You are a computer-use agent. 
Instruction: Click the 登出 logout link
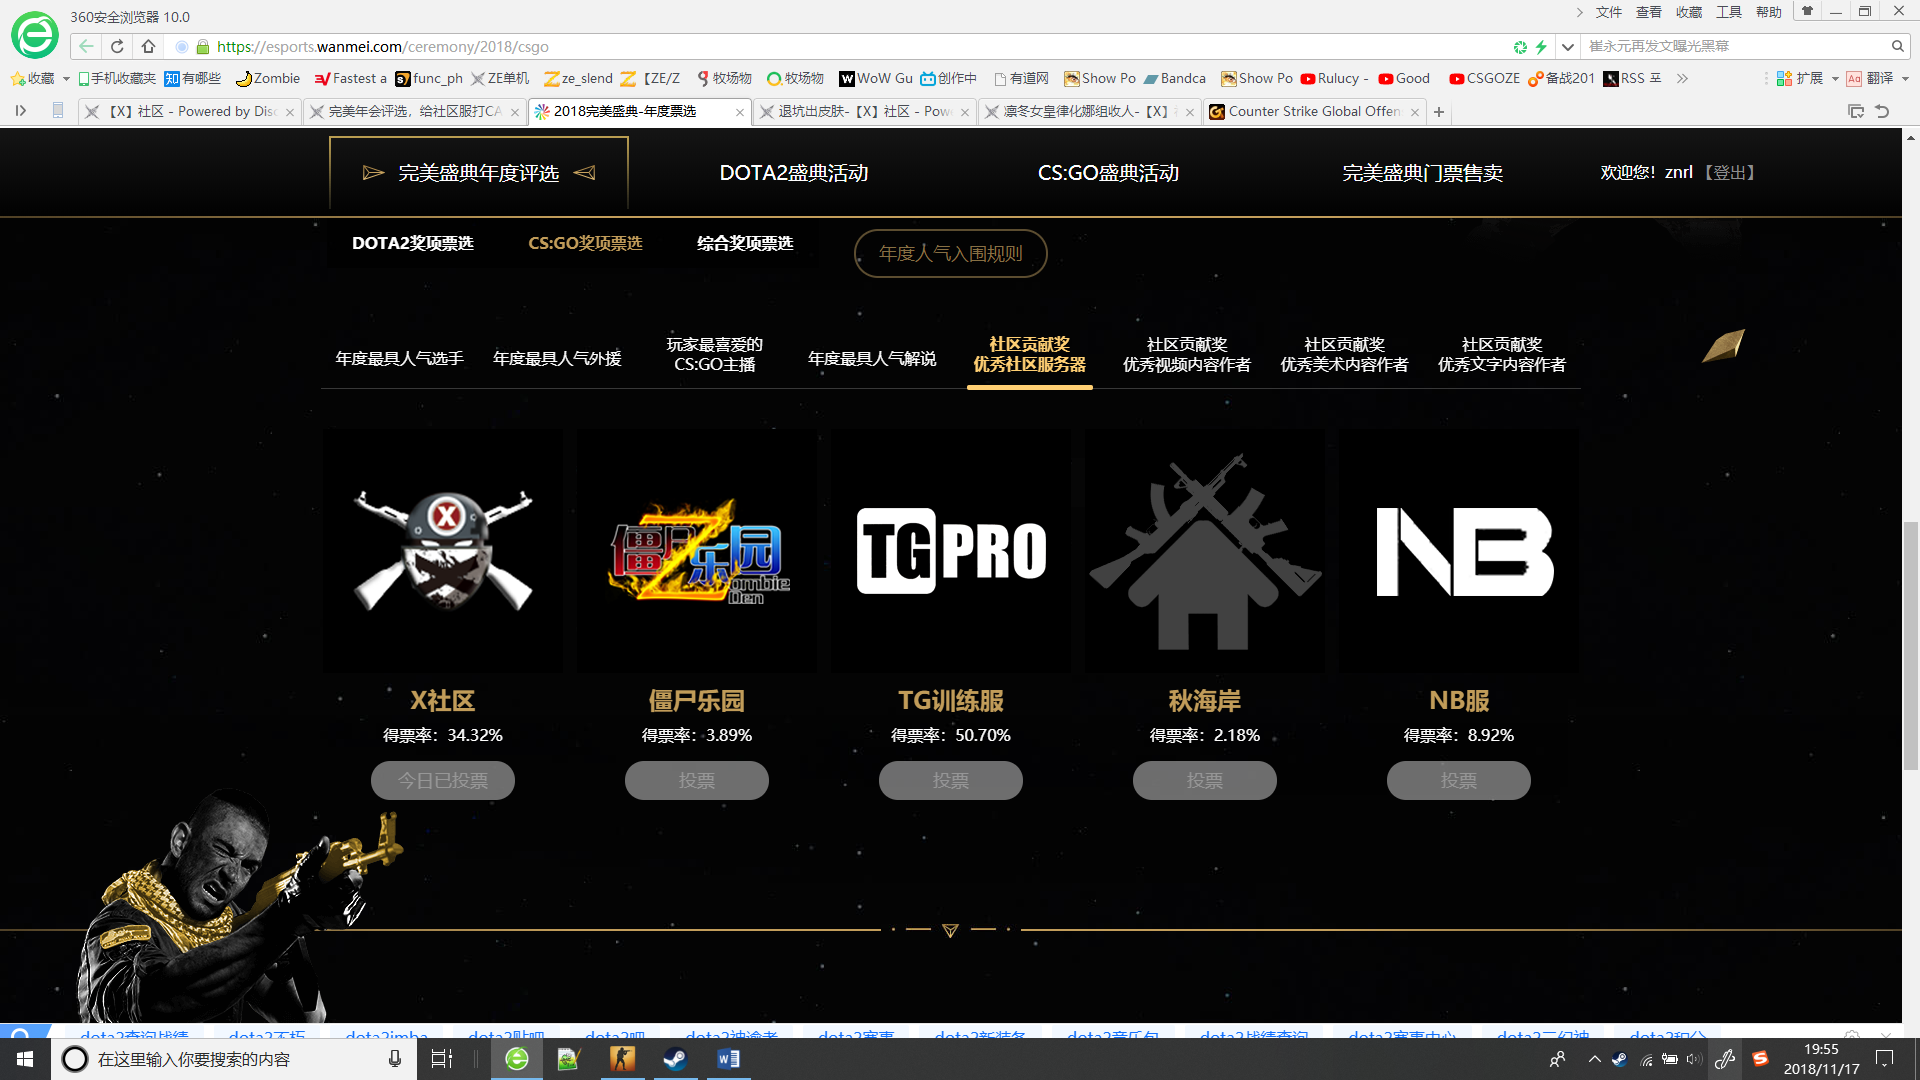tap(1729, 172)
